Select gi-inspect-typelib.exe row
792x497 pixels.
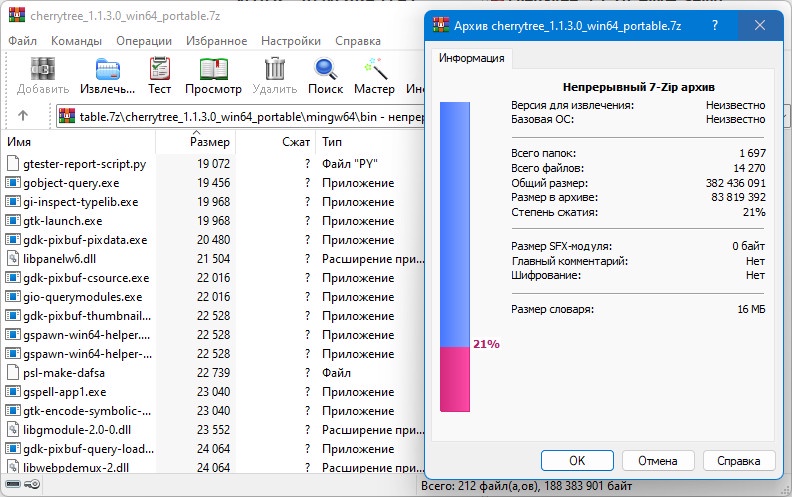click(x=213, y=202)
